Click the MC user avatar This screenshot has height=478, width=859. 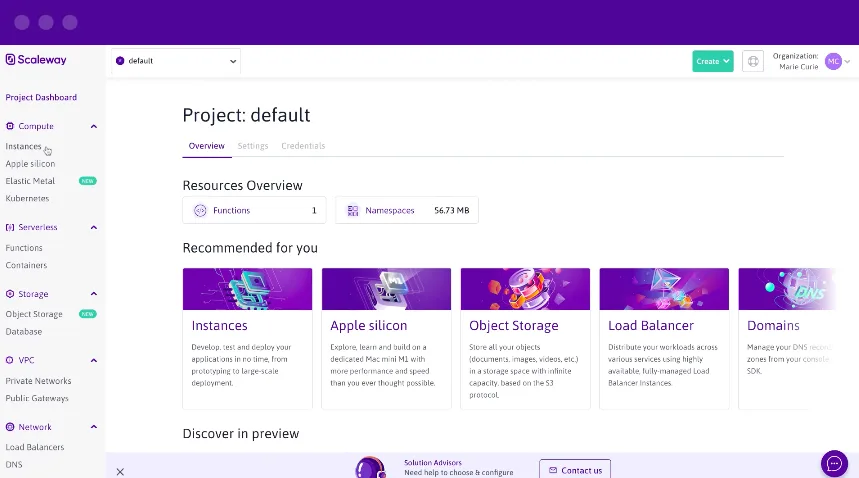833,61
